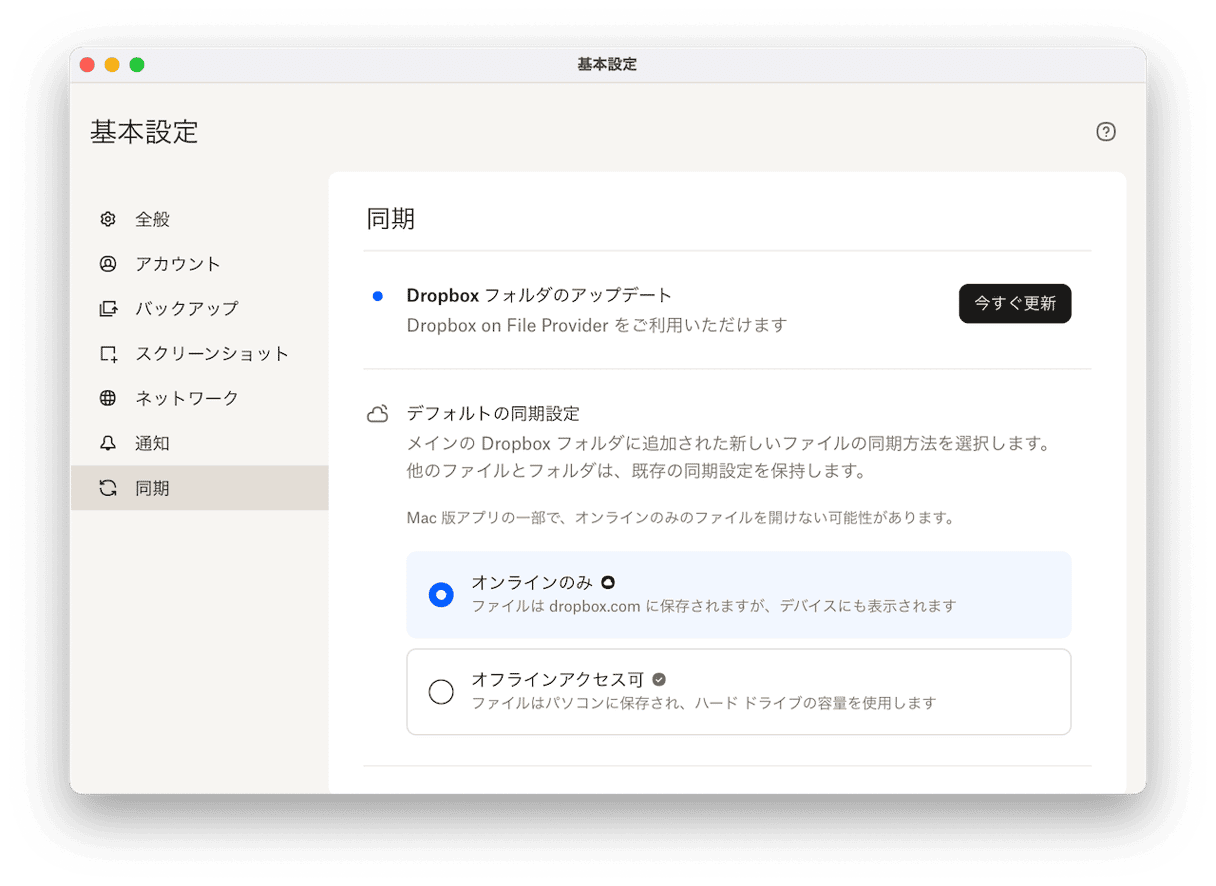Select the オフラインアクセス可 radio button
Screen dimensions: 1216x886
[441, 692]
